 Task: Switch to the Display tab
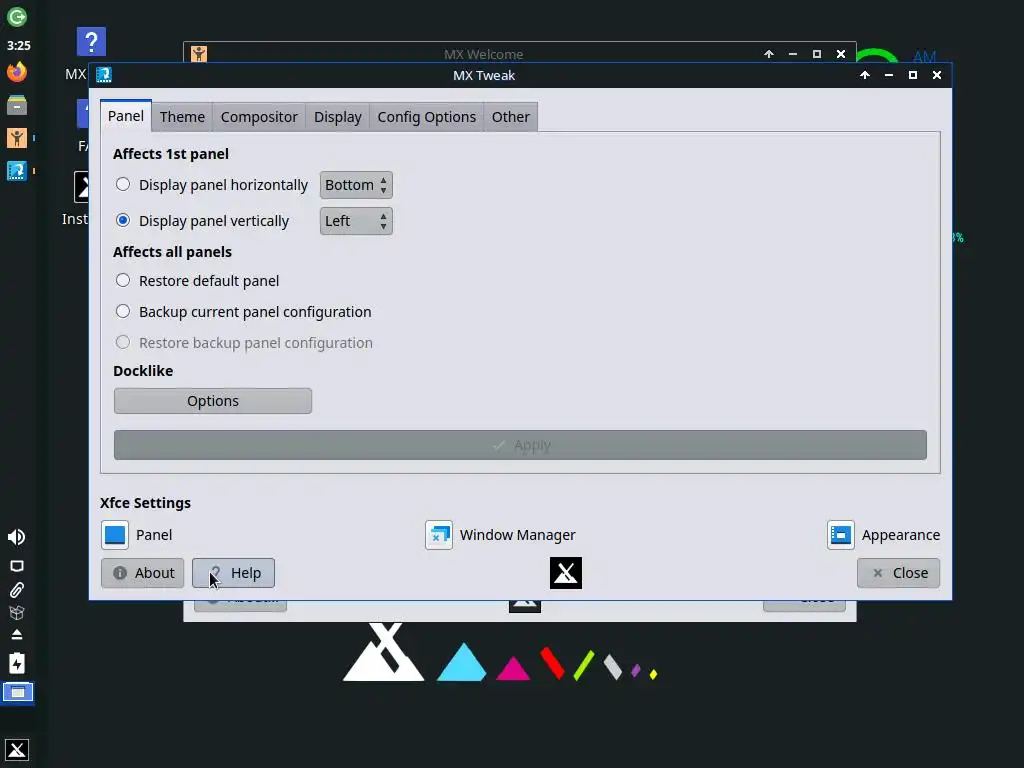coord(338,117)
